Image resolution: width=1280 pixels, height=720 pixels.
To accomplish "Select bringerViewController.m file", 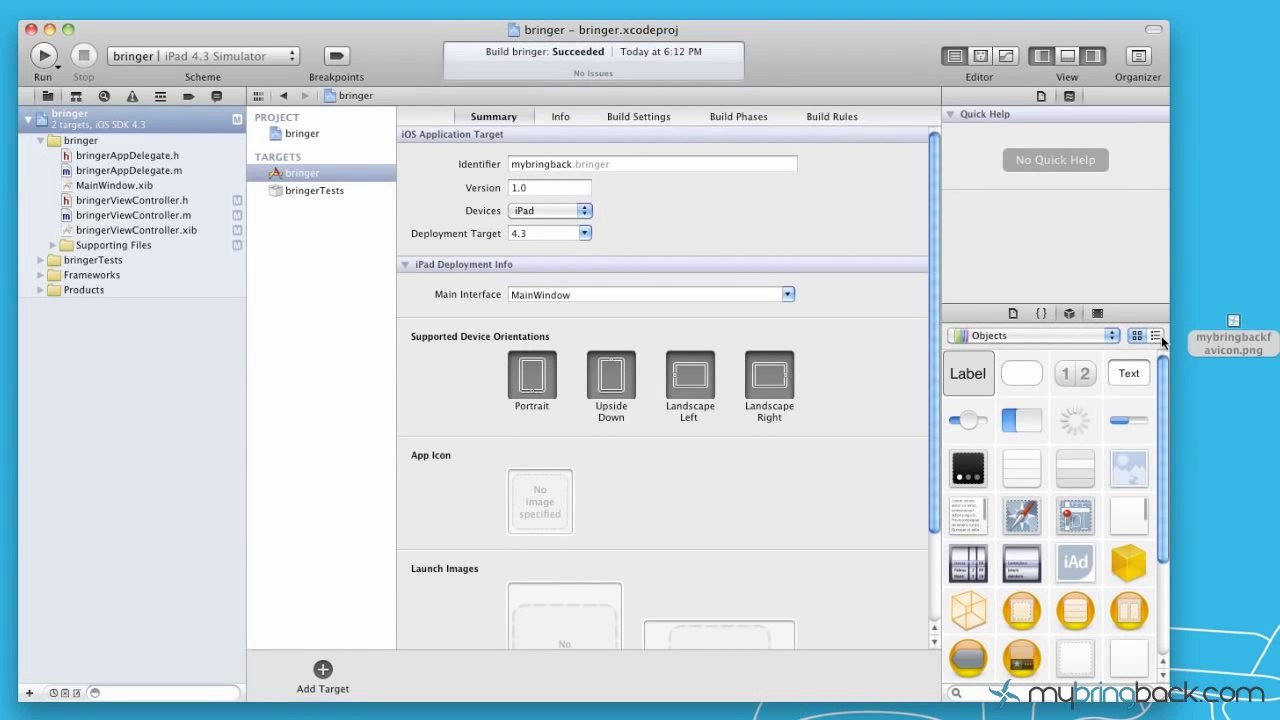I will click(133, 215).
